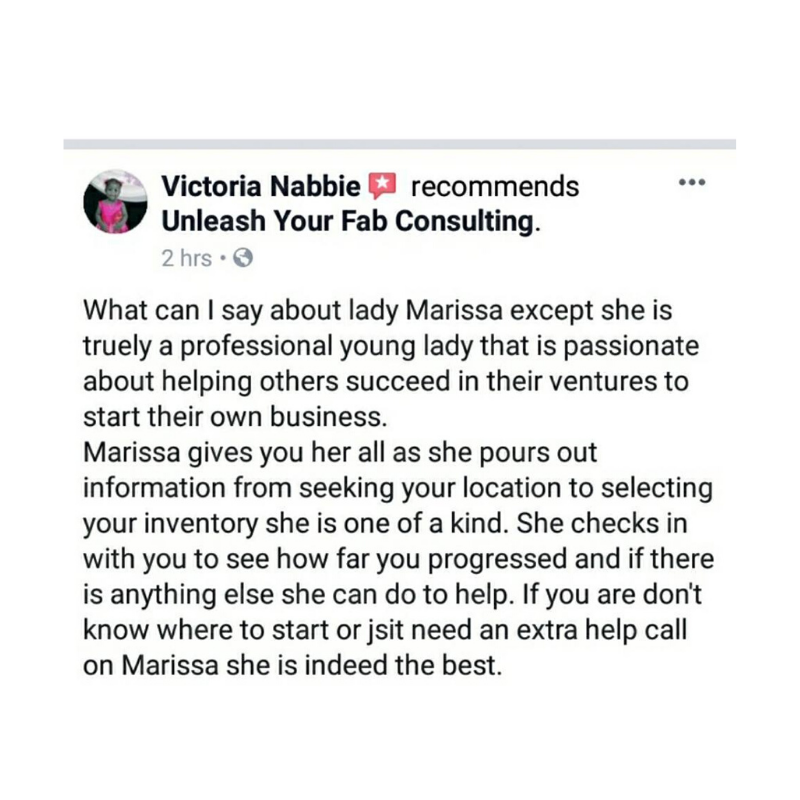Visit the Unleash Your Fab Consulting page
Viewport: 800px width, 800px height.
coord(349,221)
